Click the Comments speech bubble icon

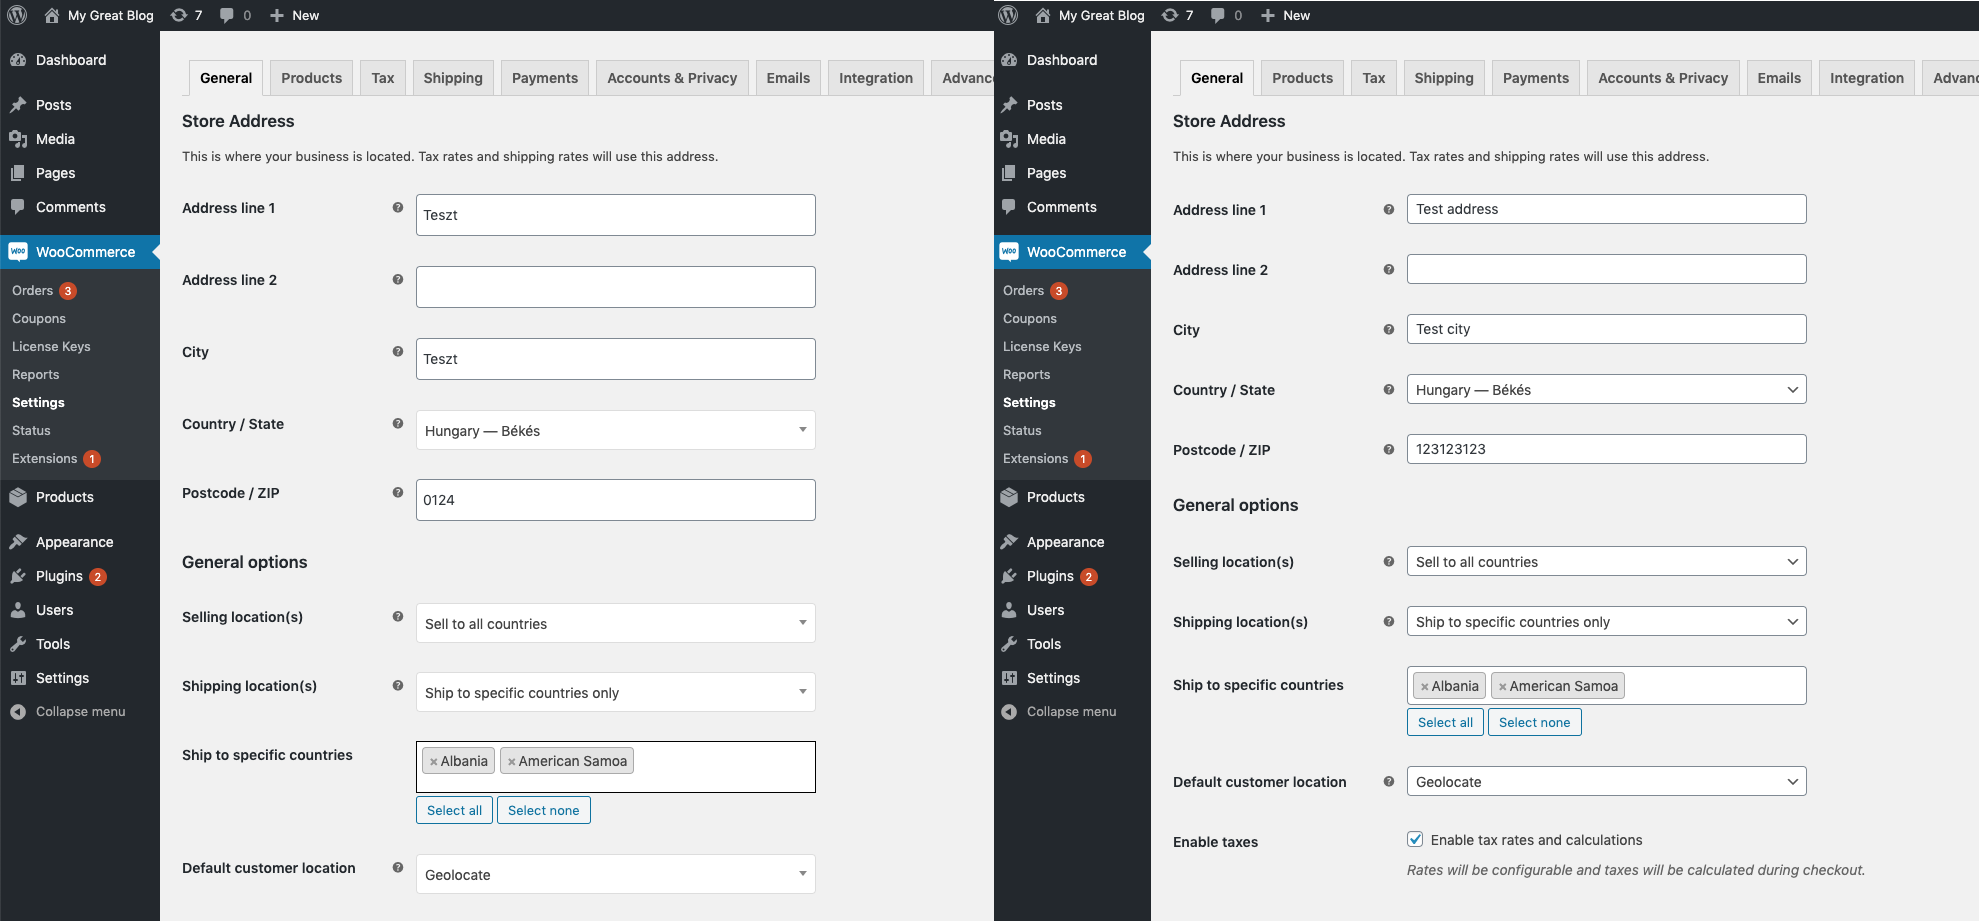[x=17, y=207]
